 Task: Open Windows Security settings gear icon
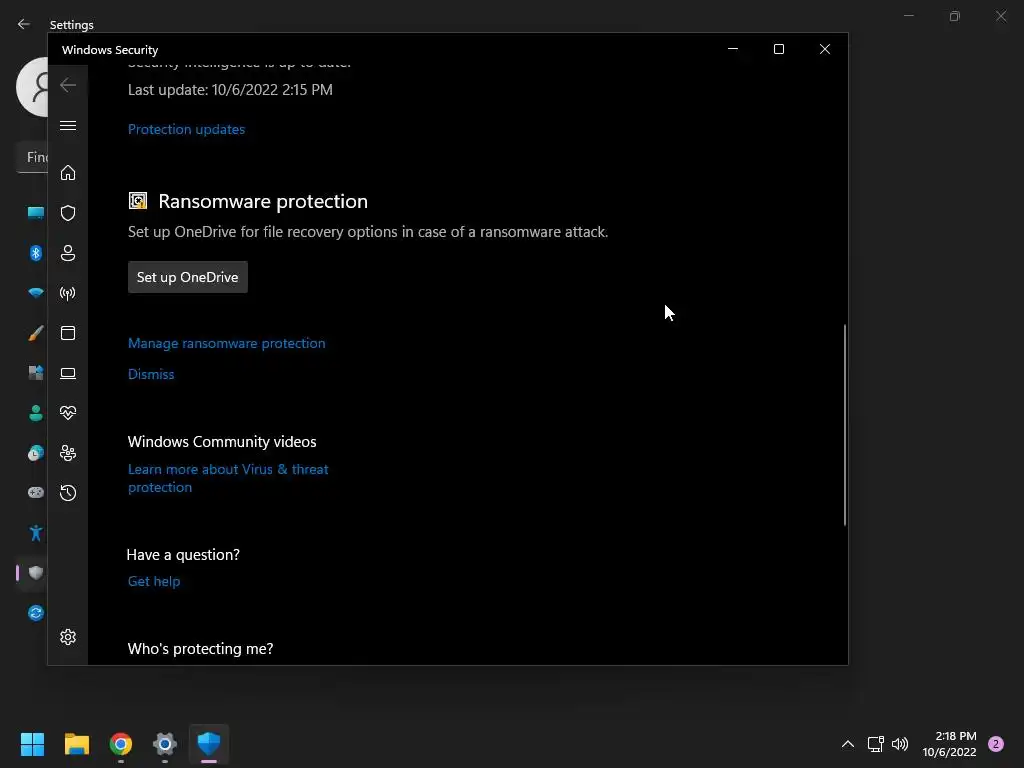68,637
